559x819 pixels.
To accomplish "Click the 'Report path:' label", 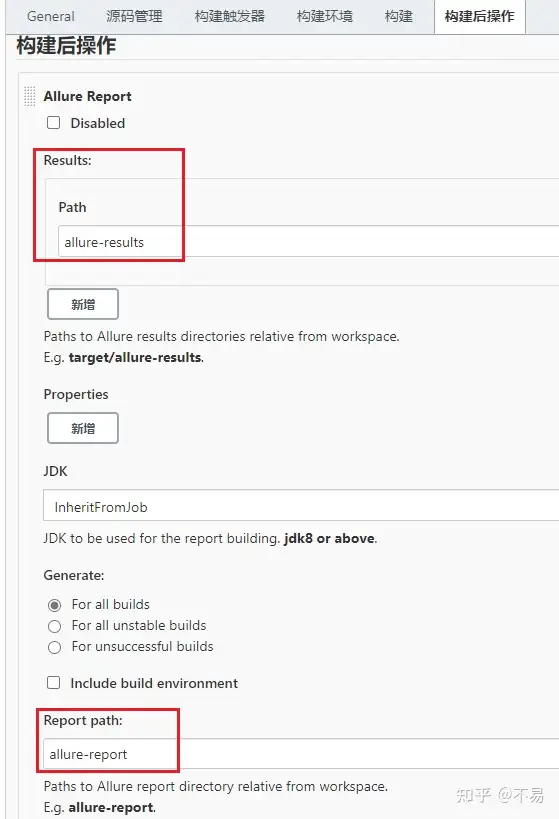I will [83, 720].
